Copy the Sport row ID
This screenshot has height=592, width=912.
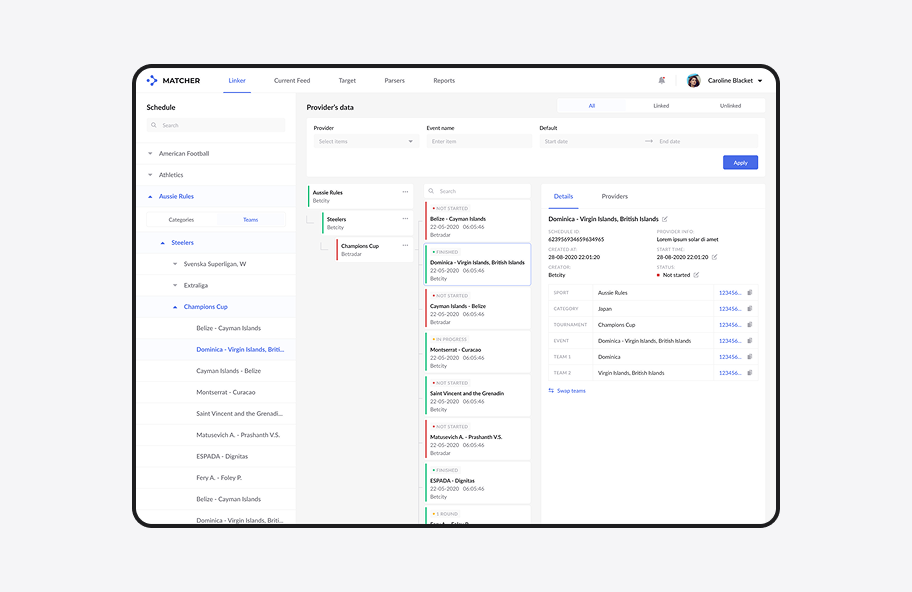[750, 293]
